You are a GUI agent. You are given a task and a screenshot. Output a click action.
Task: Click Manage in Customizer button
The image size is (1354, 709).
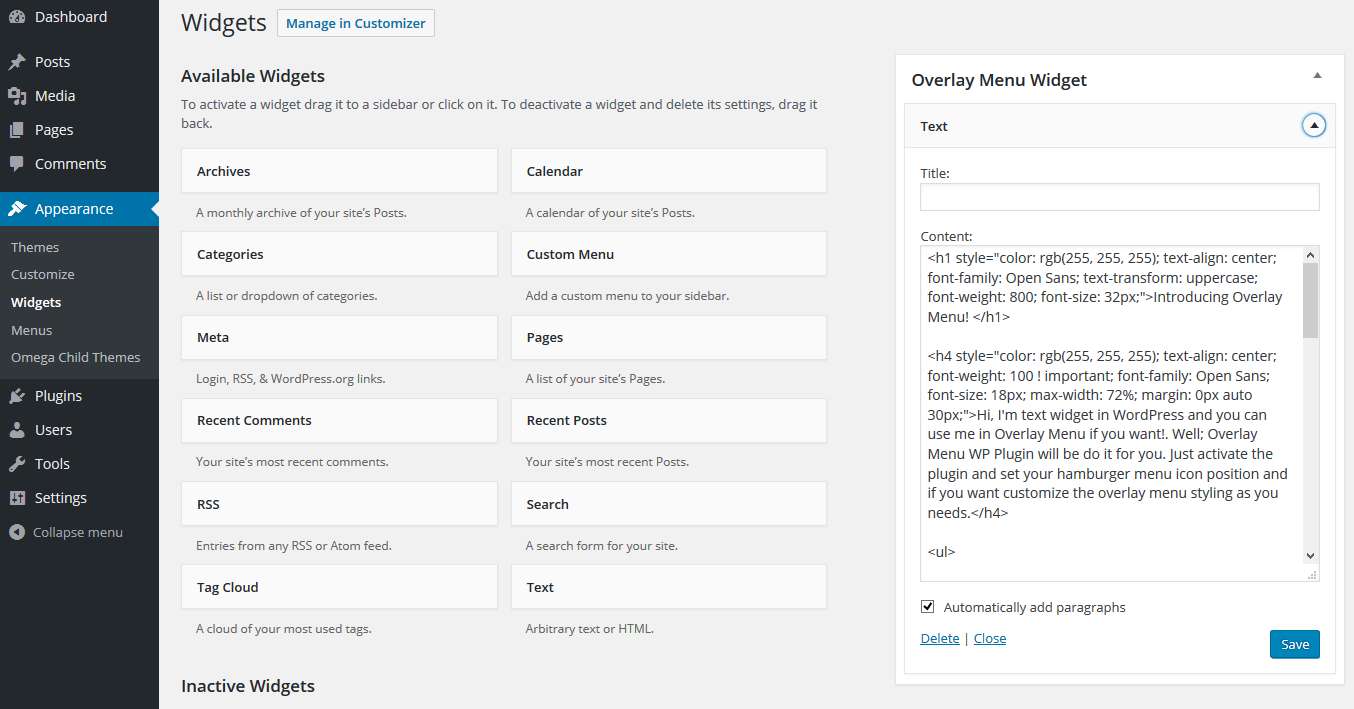click(x=355, y=23)
